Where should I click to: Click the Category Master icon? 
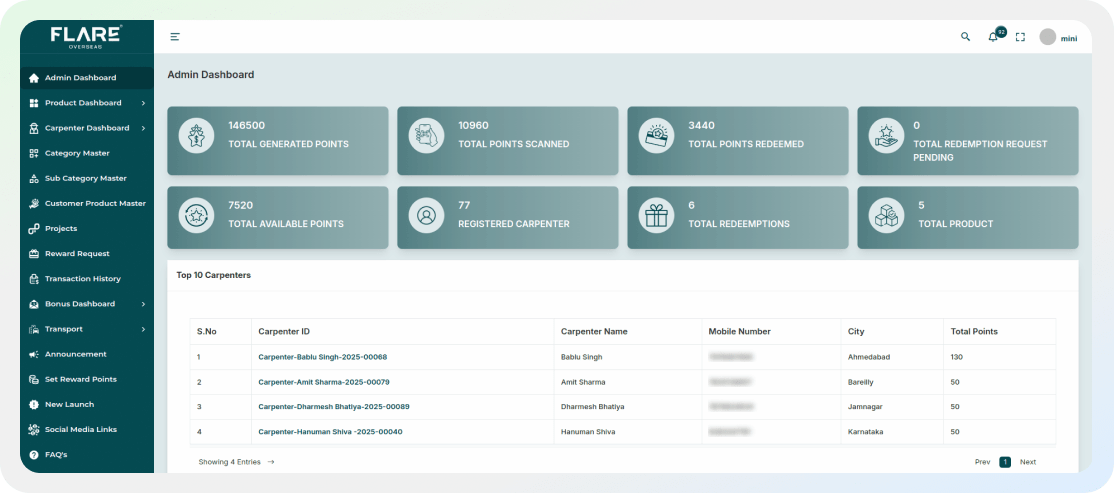tap(33, 153)
